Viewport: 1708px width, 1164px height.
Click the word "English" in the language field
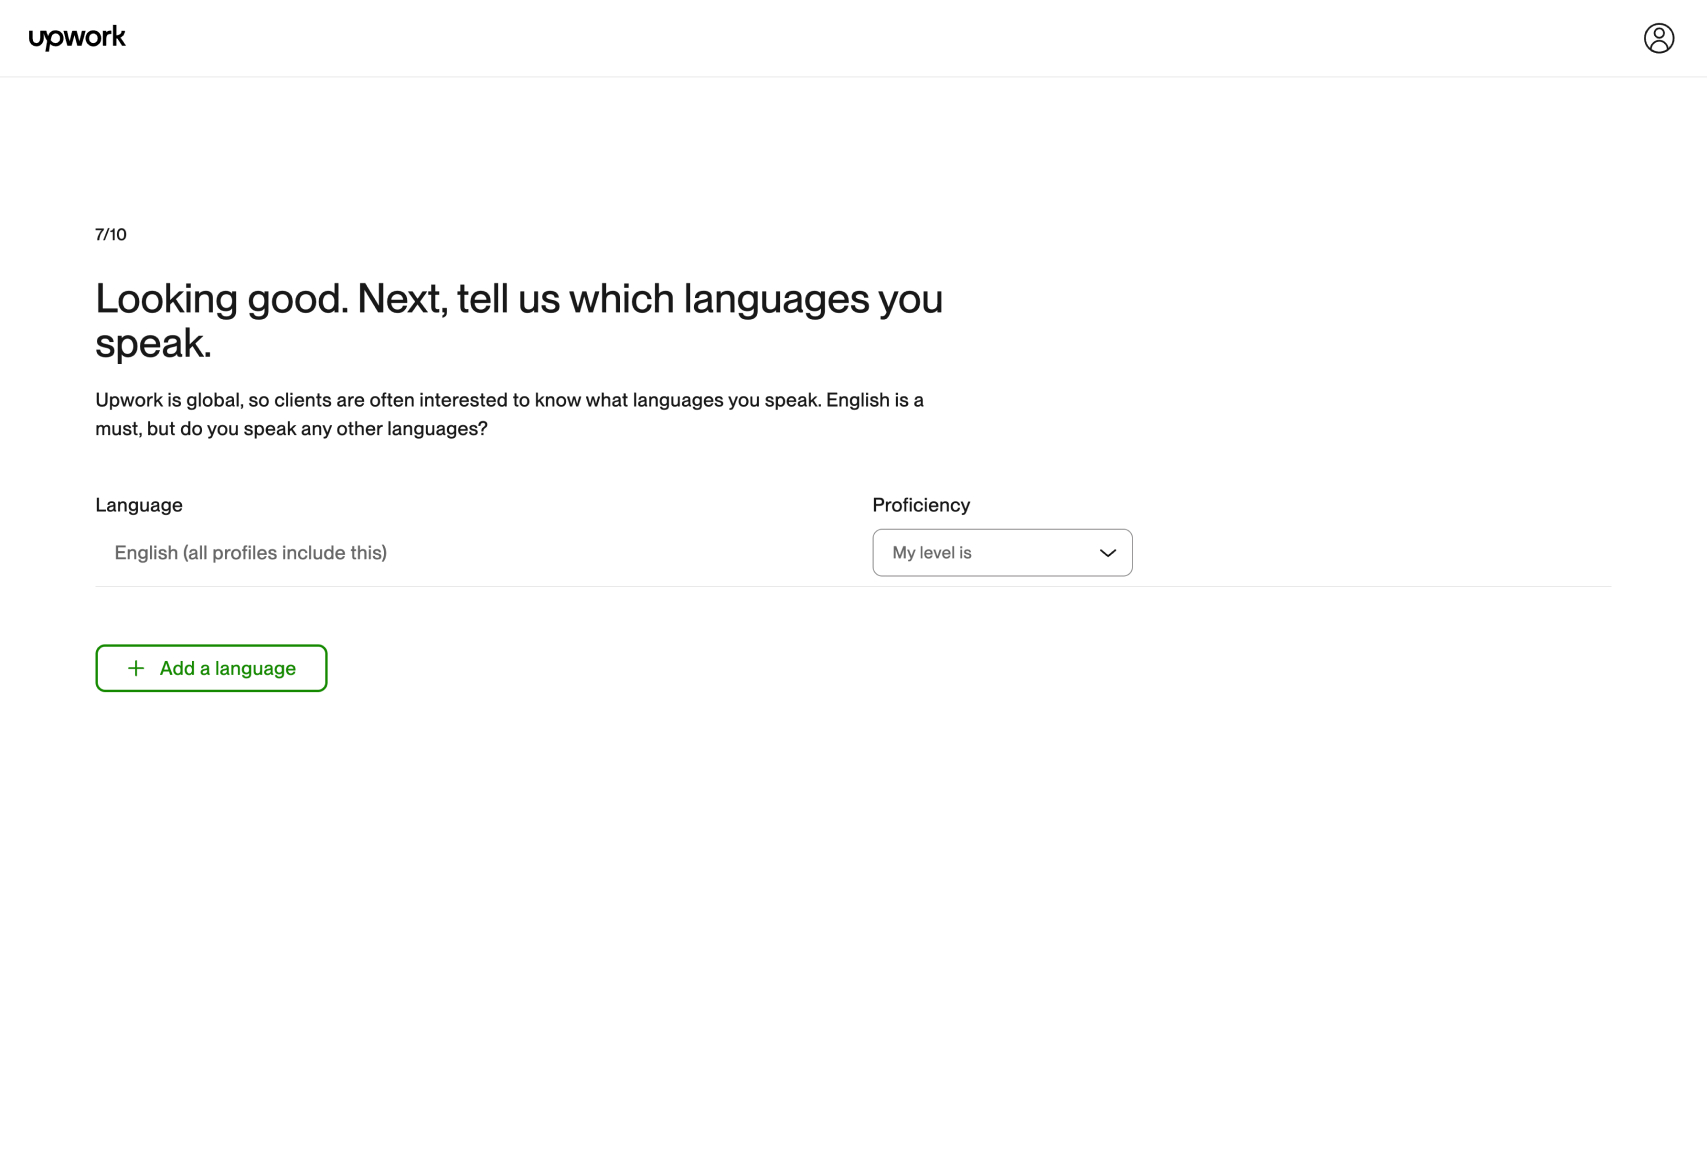pos(146,553)
